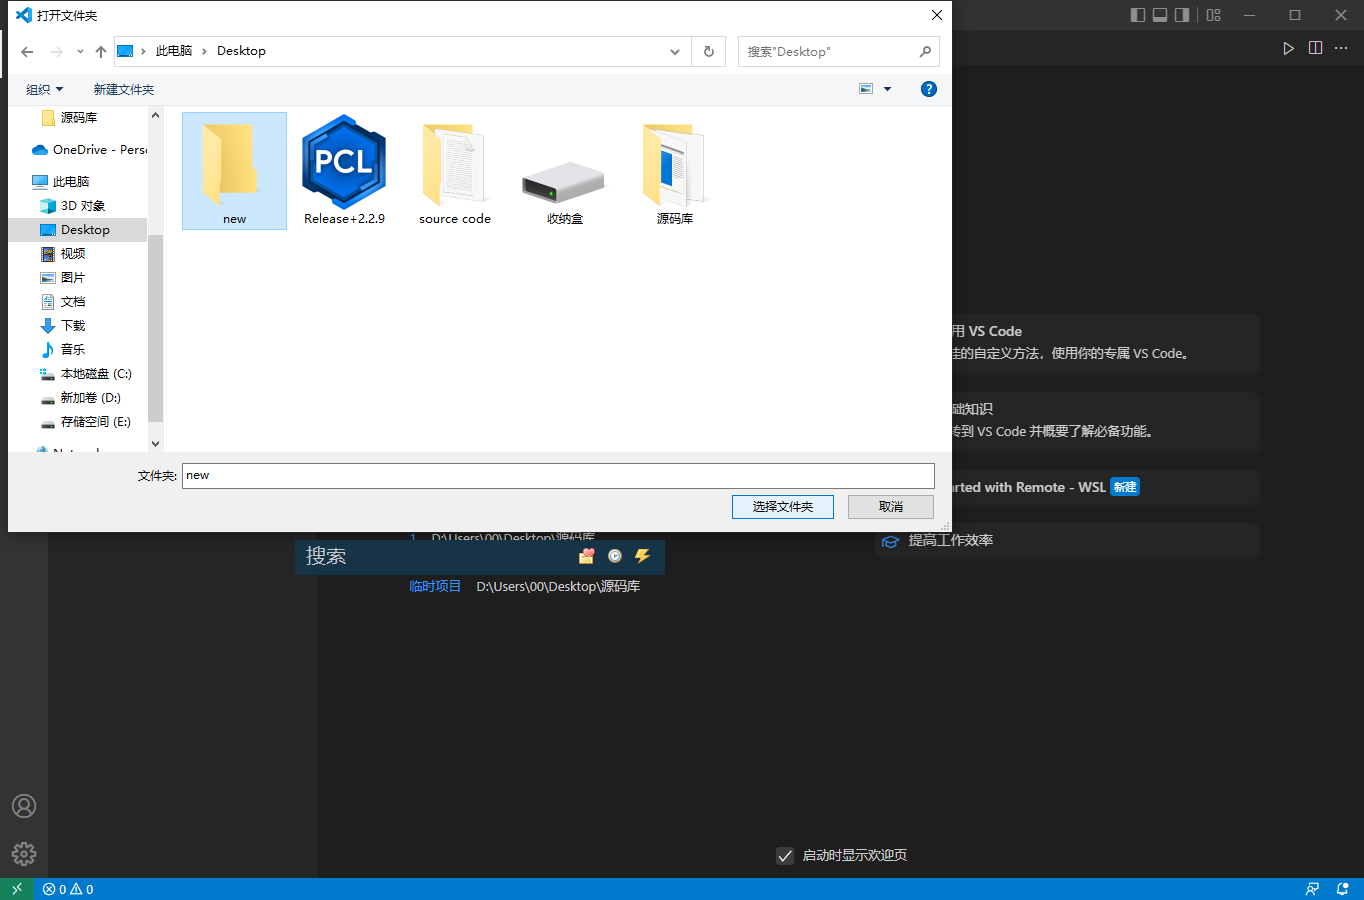Go back with the dialog back arrow

click(x=27, y=52)
